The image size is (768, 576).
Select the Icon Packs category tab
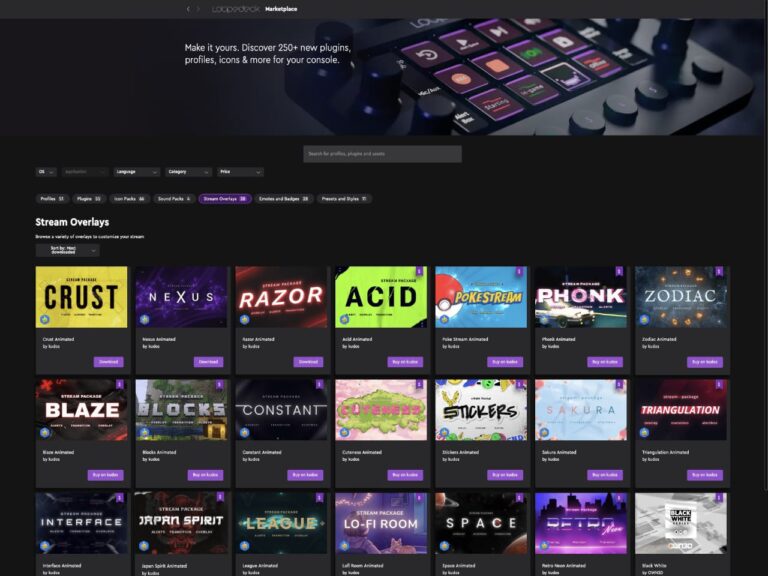click(129, 199)
